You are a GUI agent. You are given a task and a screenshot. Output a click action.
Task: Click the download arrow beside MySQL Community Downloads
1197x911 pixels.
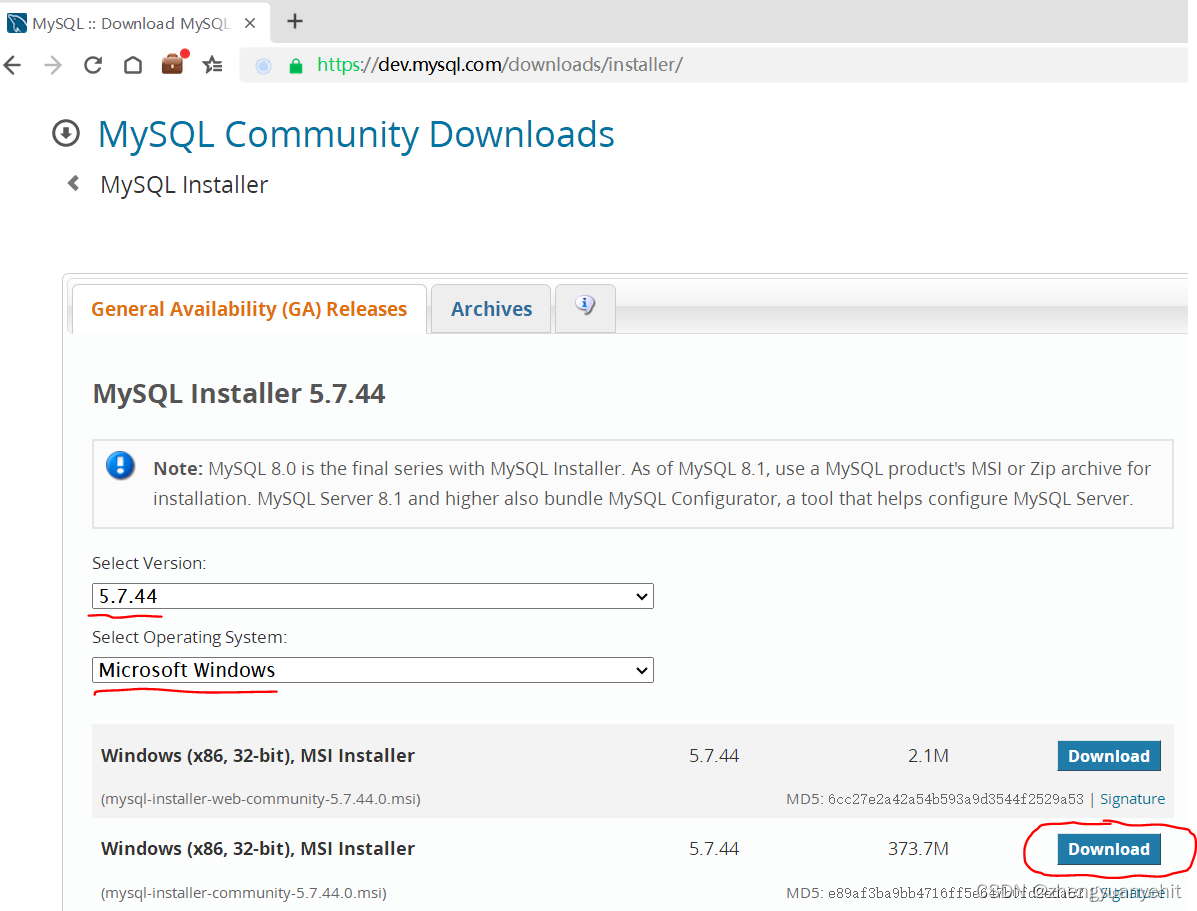[65, 133]
